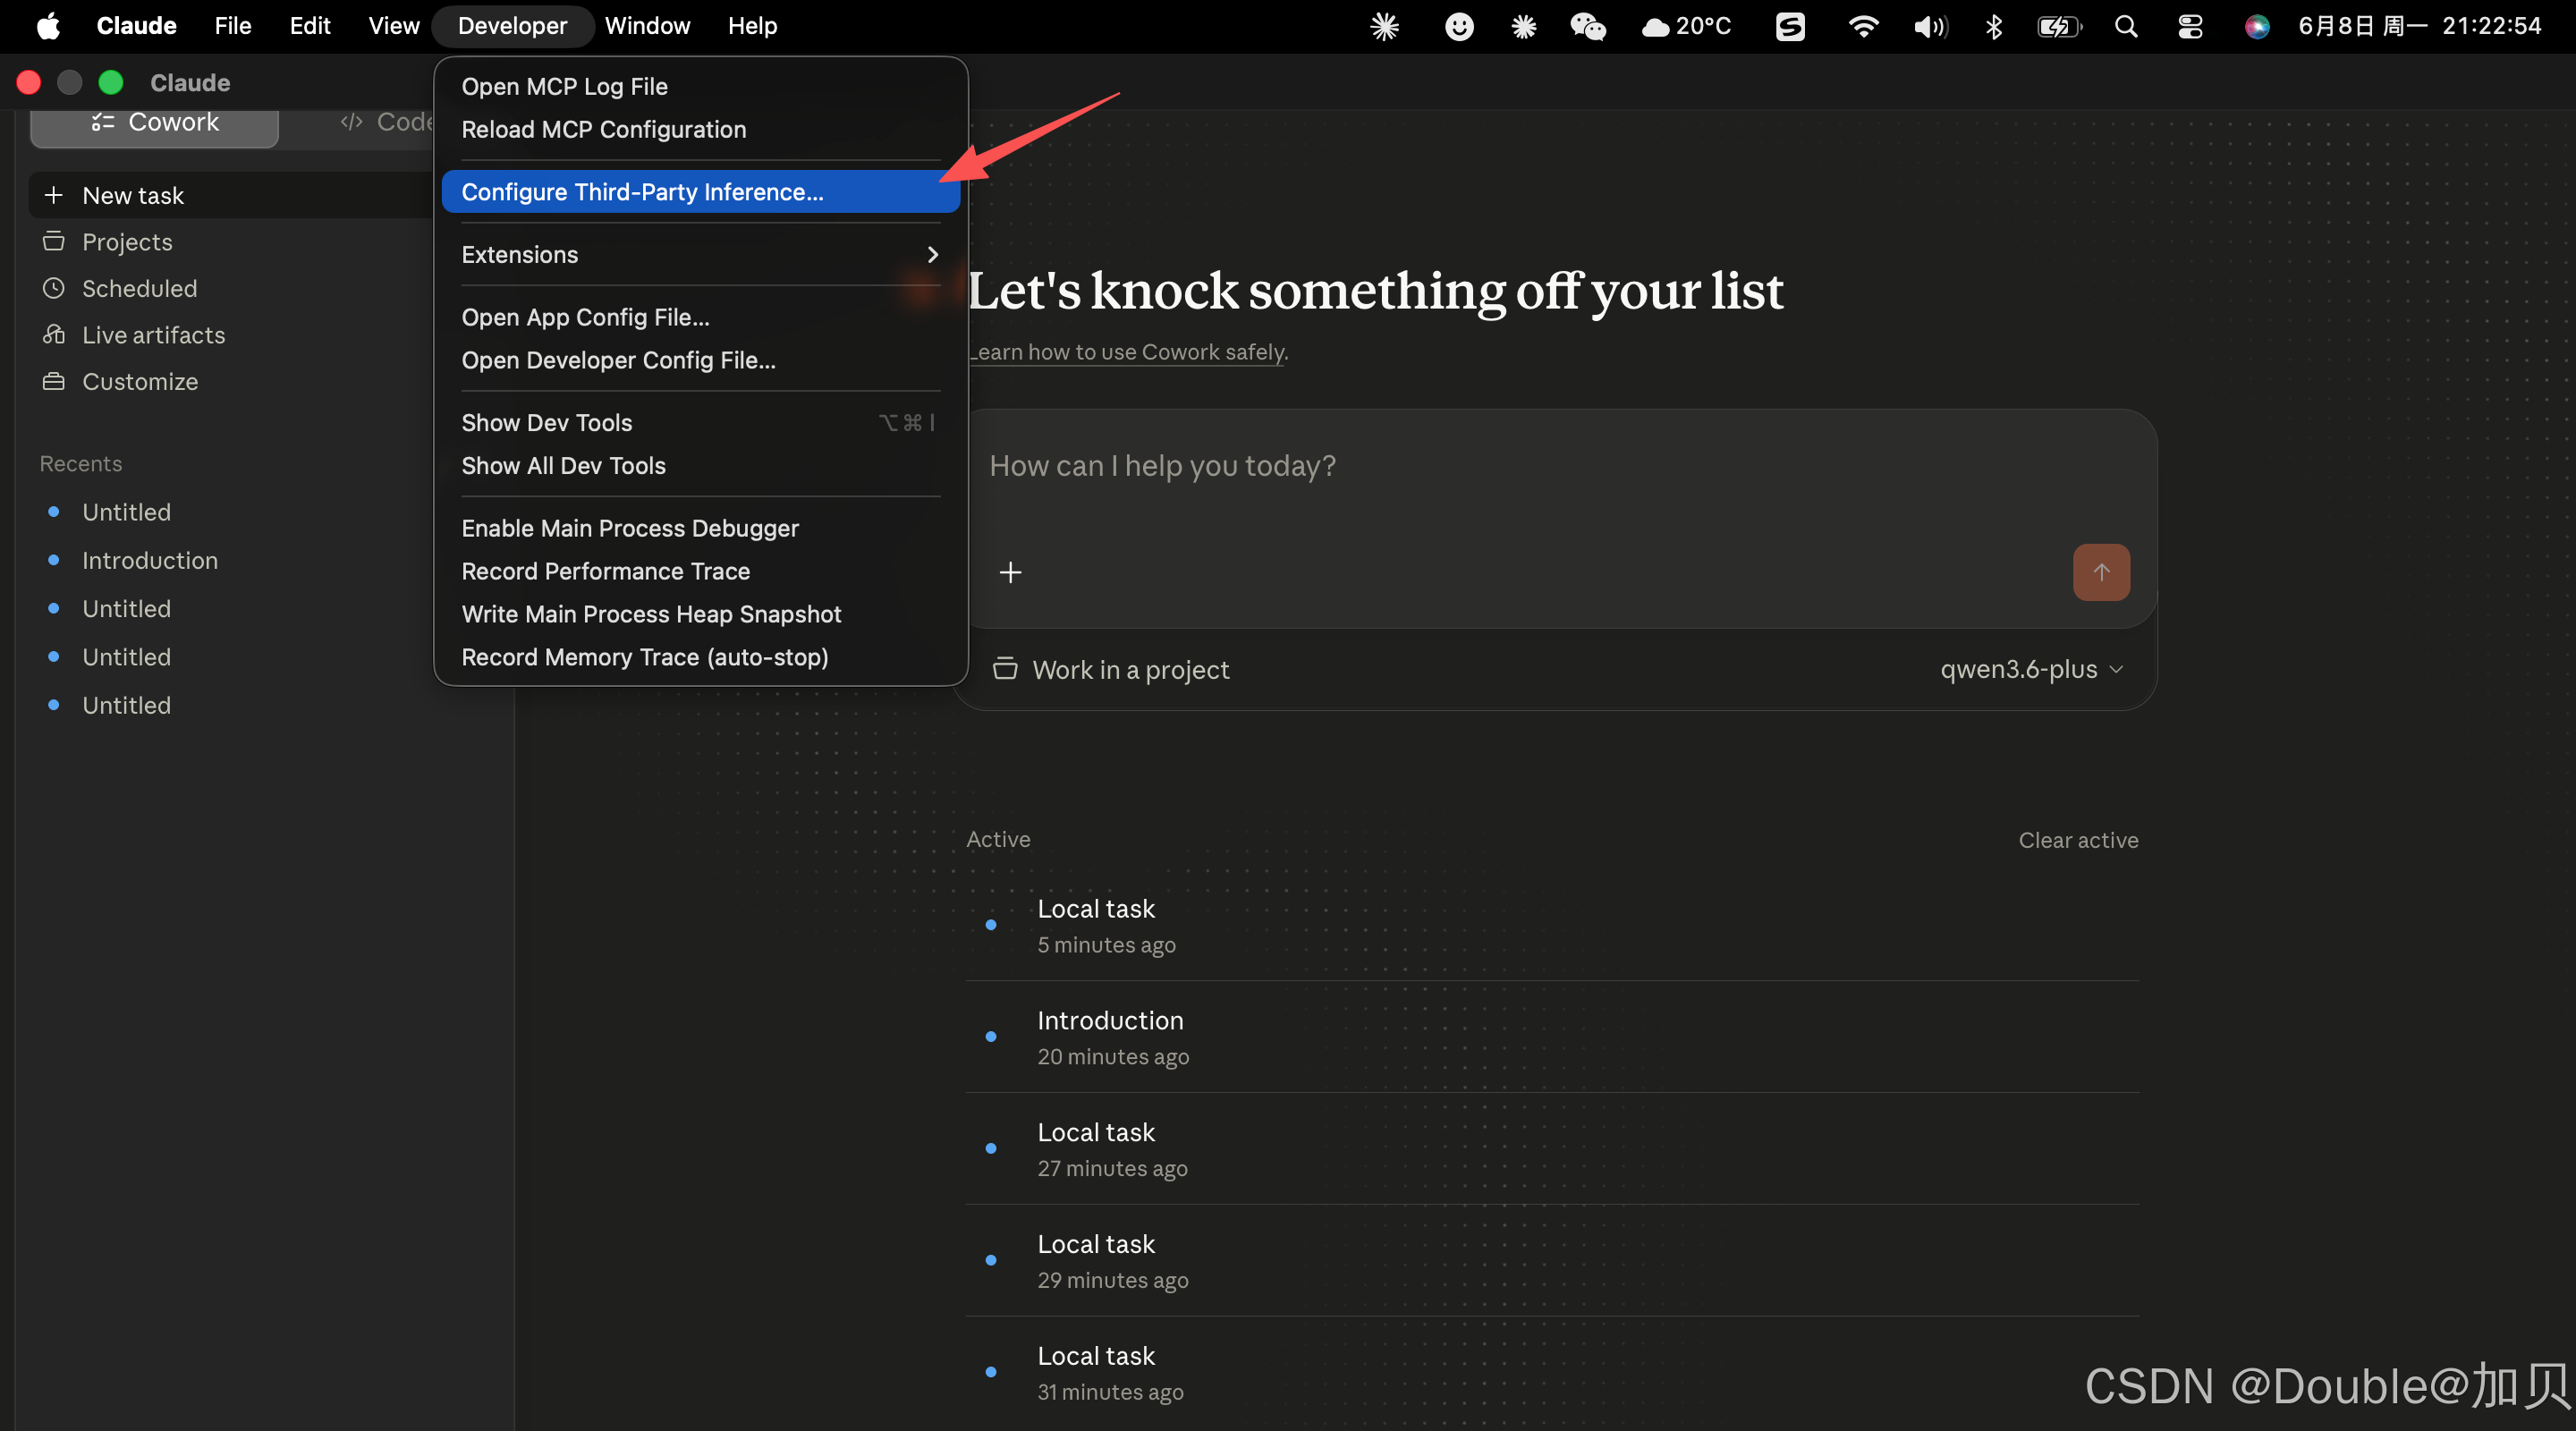Open the Wi-Fi status menu
Screen dimensions: 2576x1431
1862,26
